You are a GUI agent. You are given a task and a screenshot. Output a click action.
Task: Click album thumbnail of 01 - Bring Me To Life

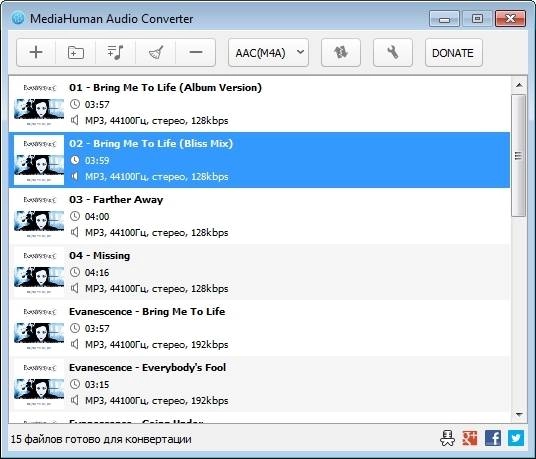[x=39, y=104]
